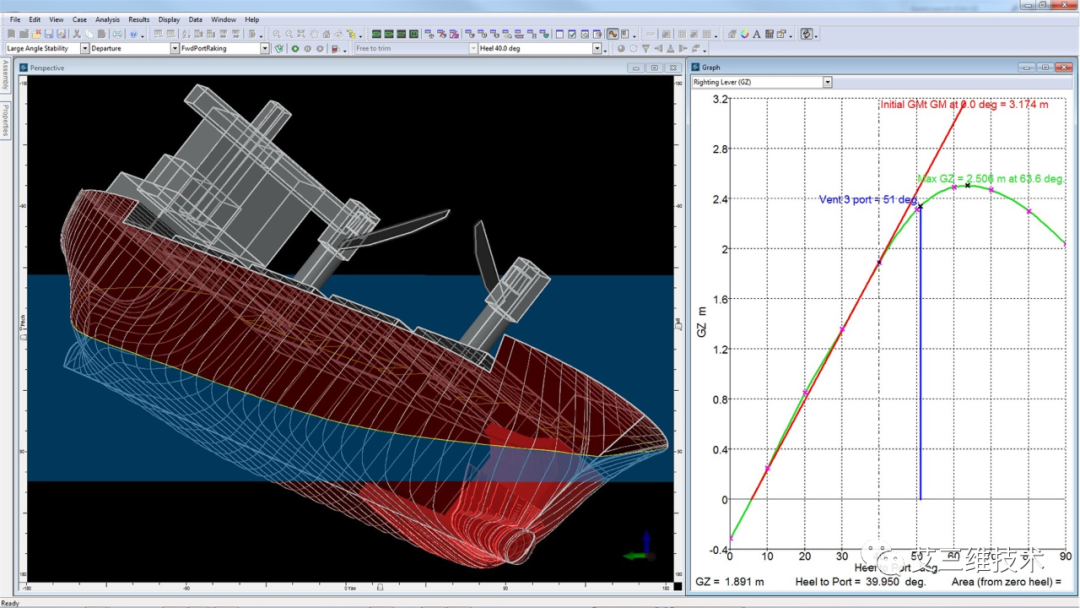
Task: Click the first green view icon
Action: tap(377, 34)
